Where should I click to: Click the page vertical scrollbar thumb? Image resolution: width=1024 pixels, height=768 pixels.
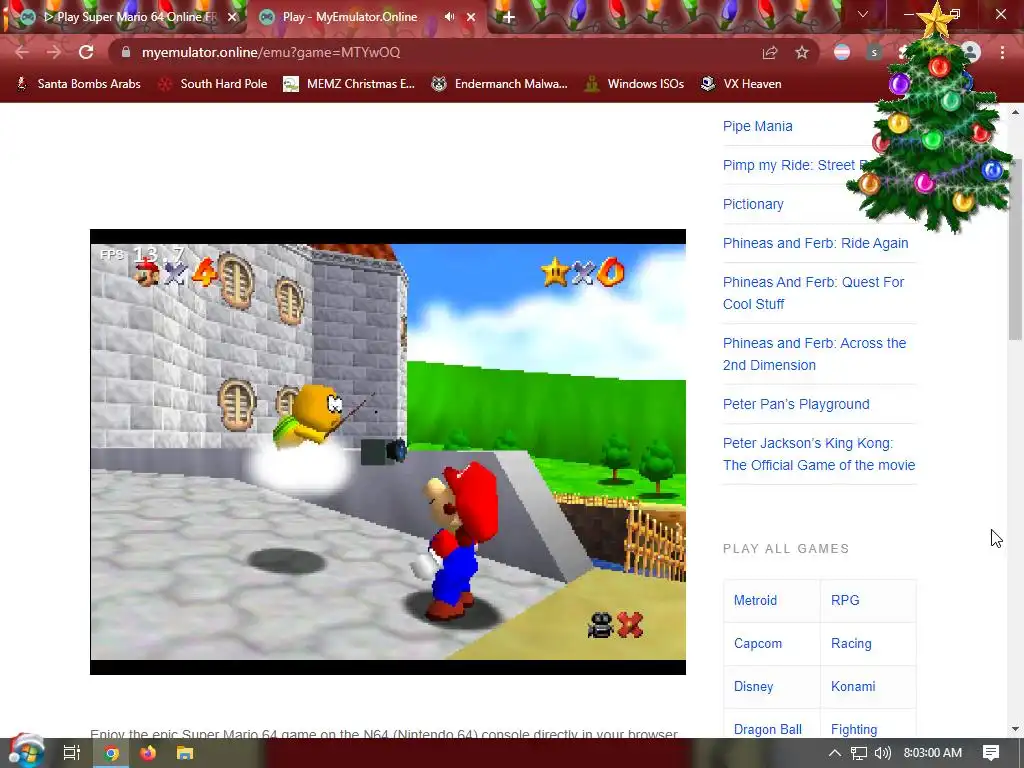tap(1015, 248)
